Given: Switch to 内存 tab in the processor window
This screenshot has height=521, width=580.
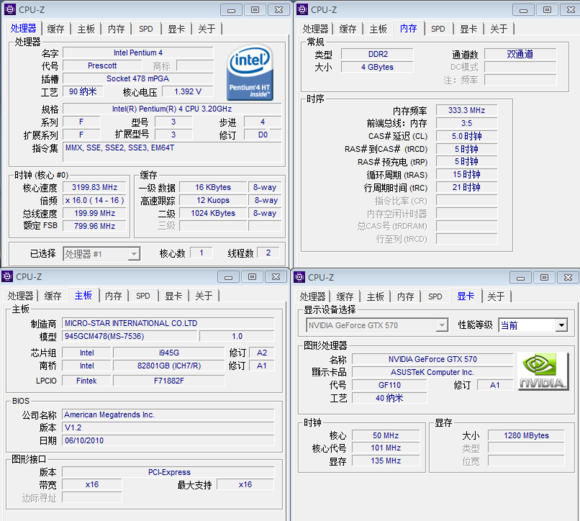Looking at the screenshot, I should (117, 28).
